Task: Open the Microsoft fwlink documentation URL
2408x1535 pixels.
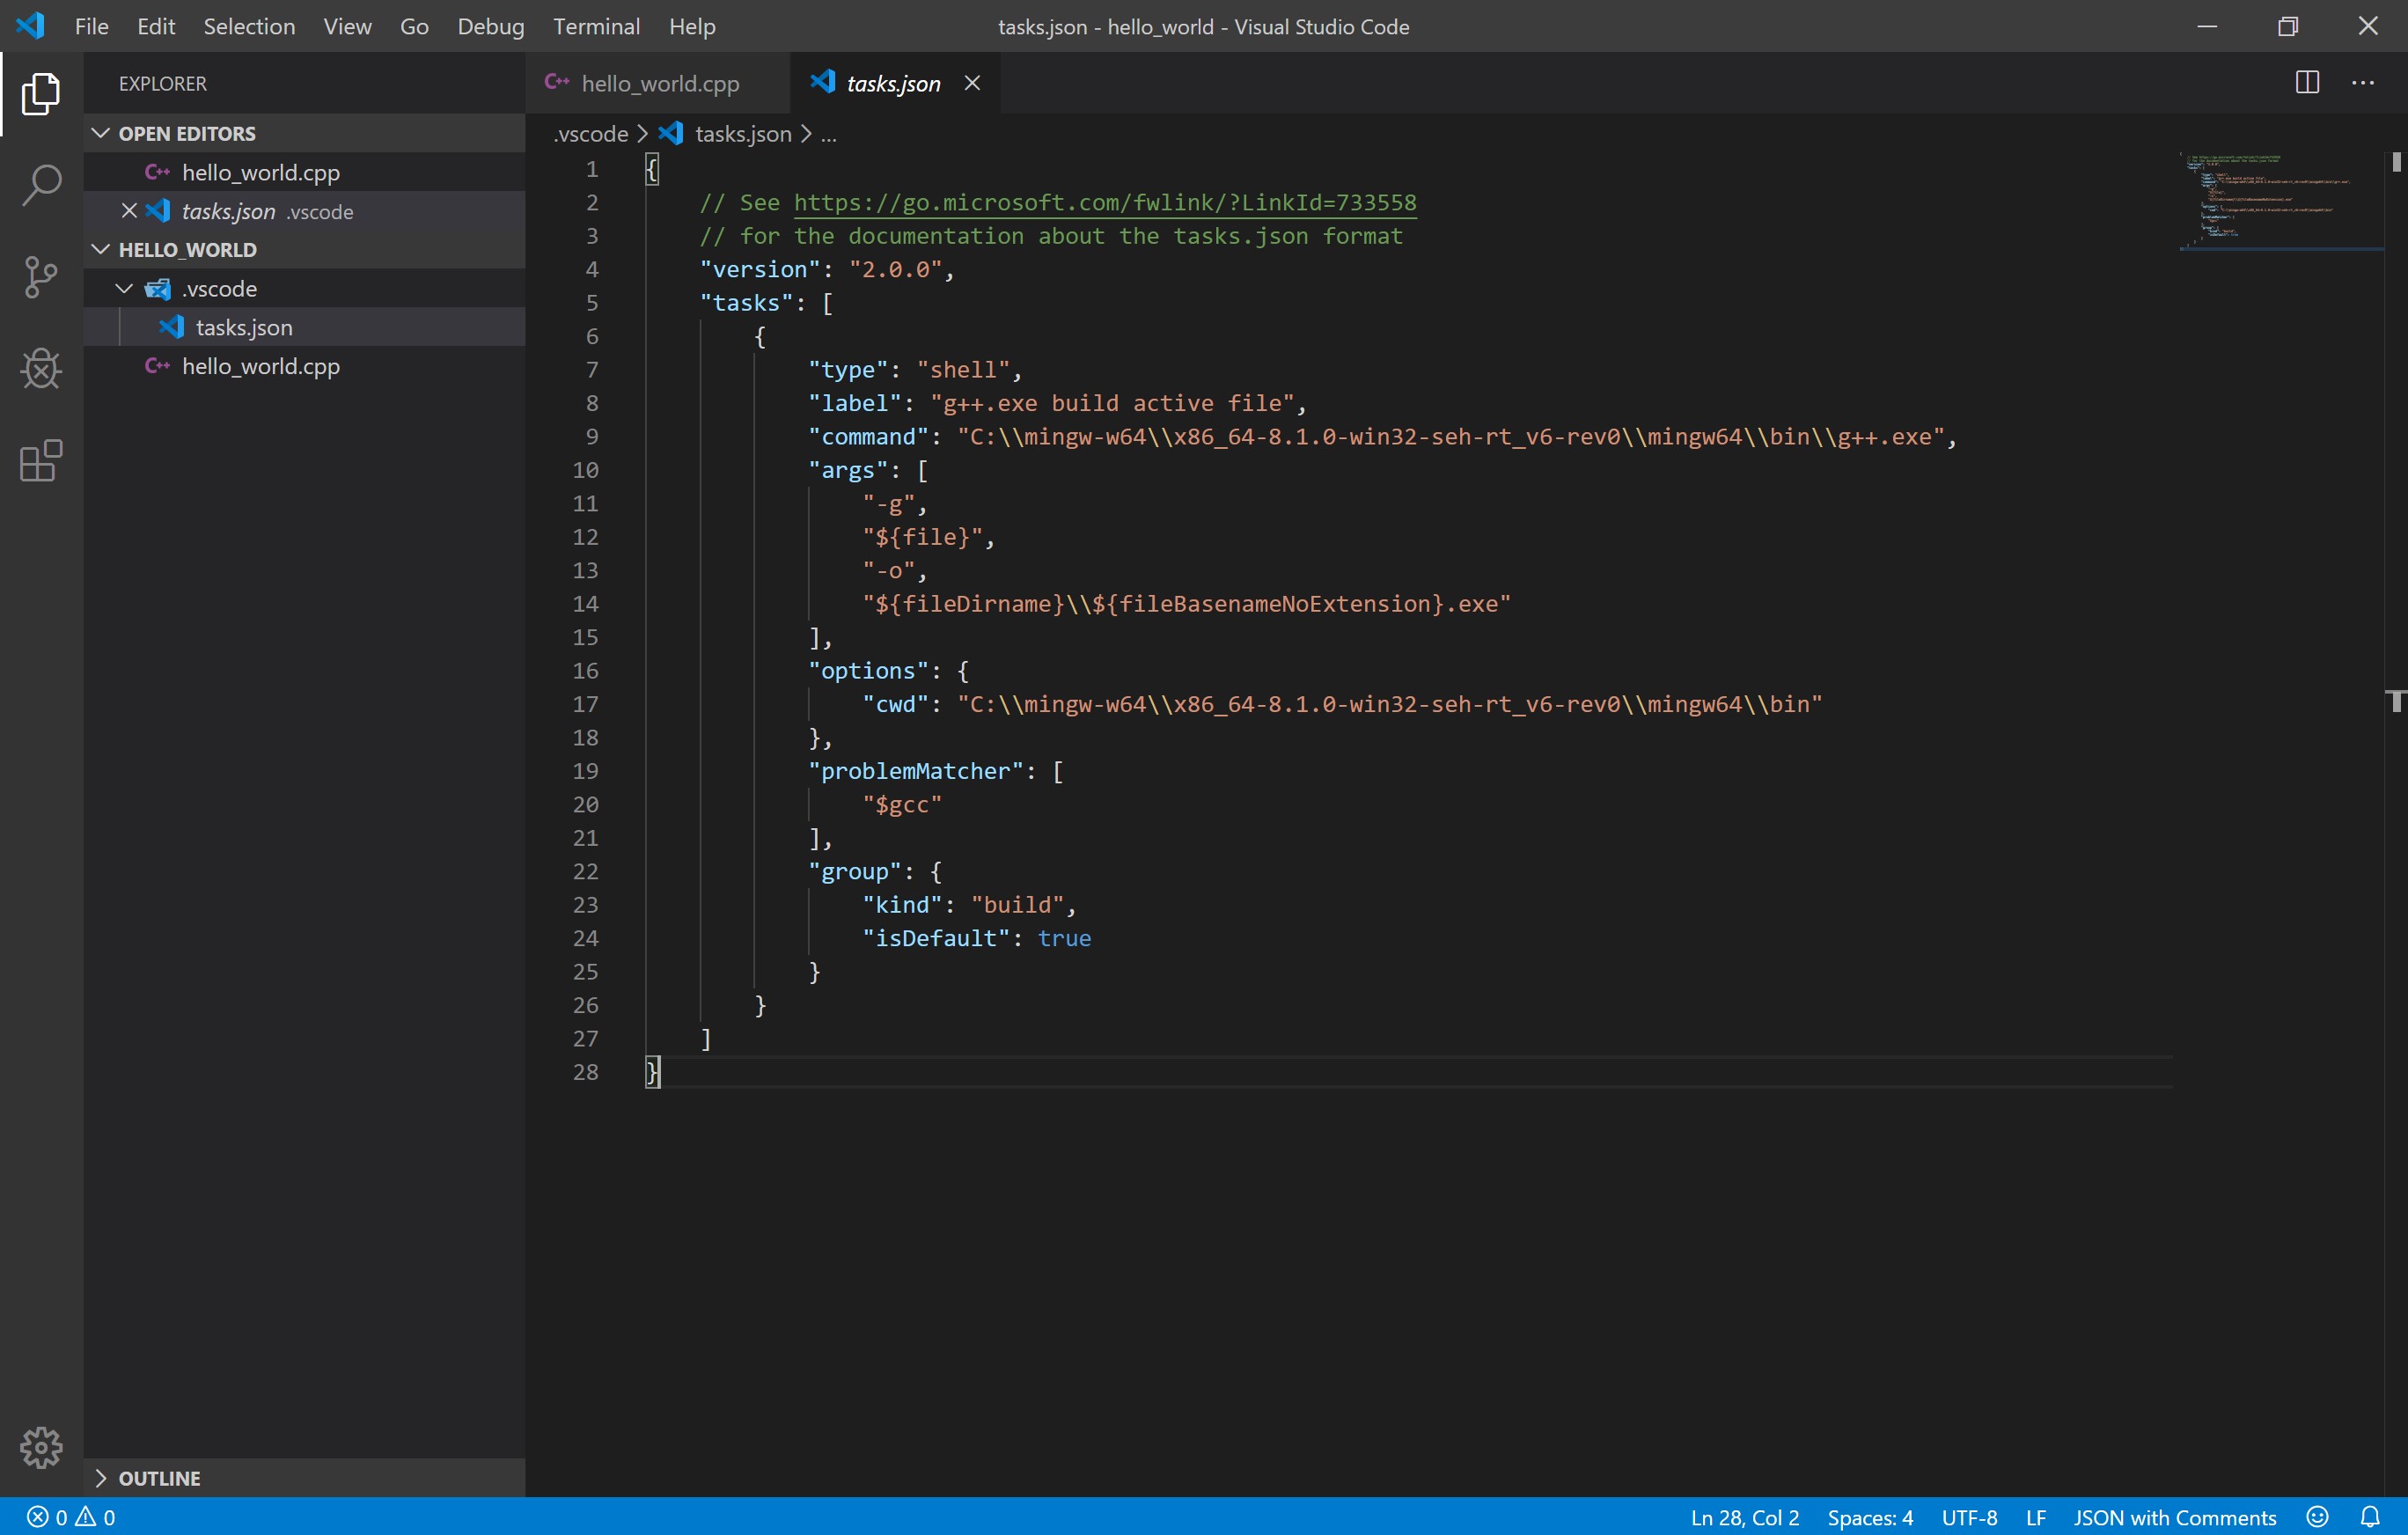Action: (x=1104, y=203)
